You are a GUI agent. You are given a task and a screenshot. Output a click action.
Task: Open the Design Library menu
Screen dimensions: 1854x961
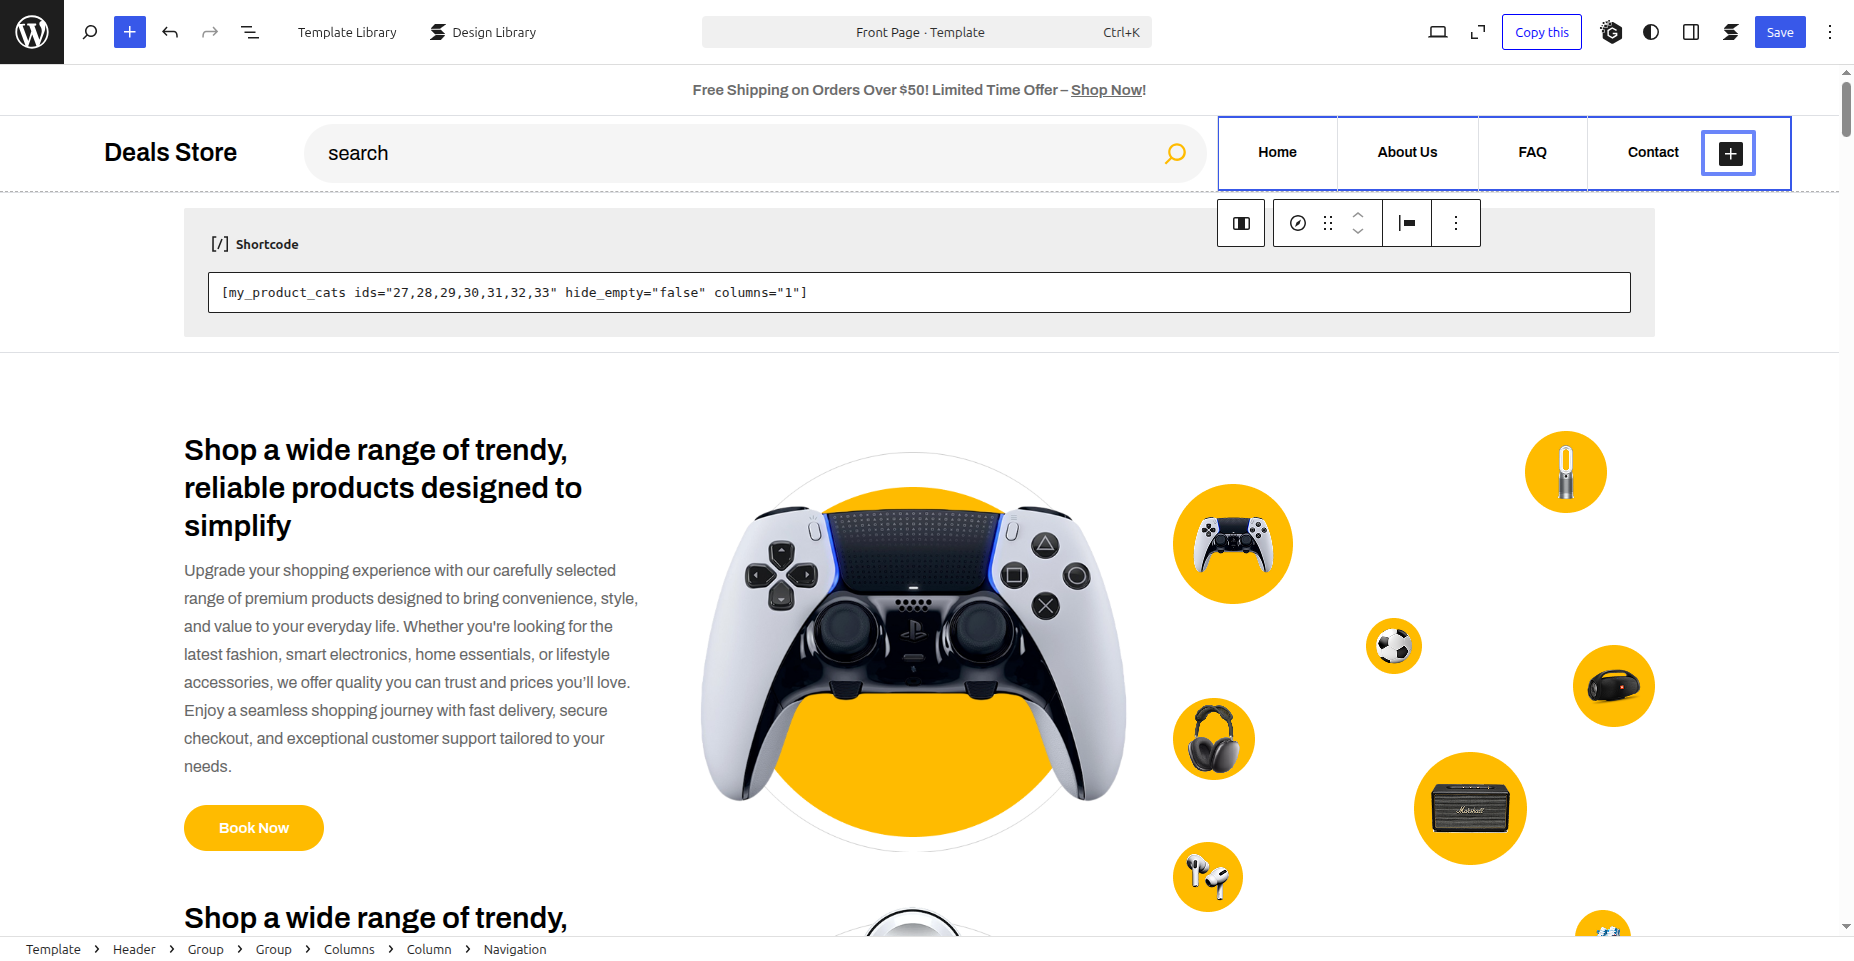click(x=483, y=32)
